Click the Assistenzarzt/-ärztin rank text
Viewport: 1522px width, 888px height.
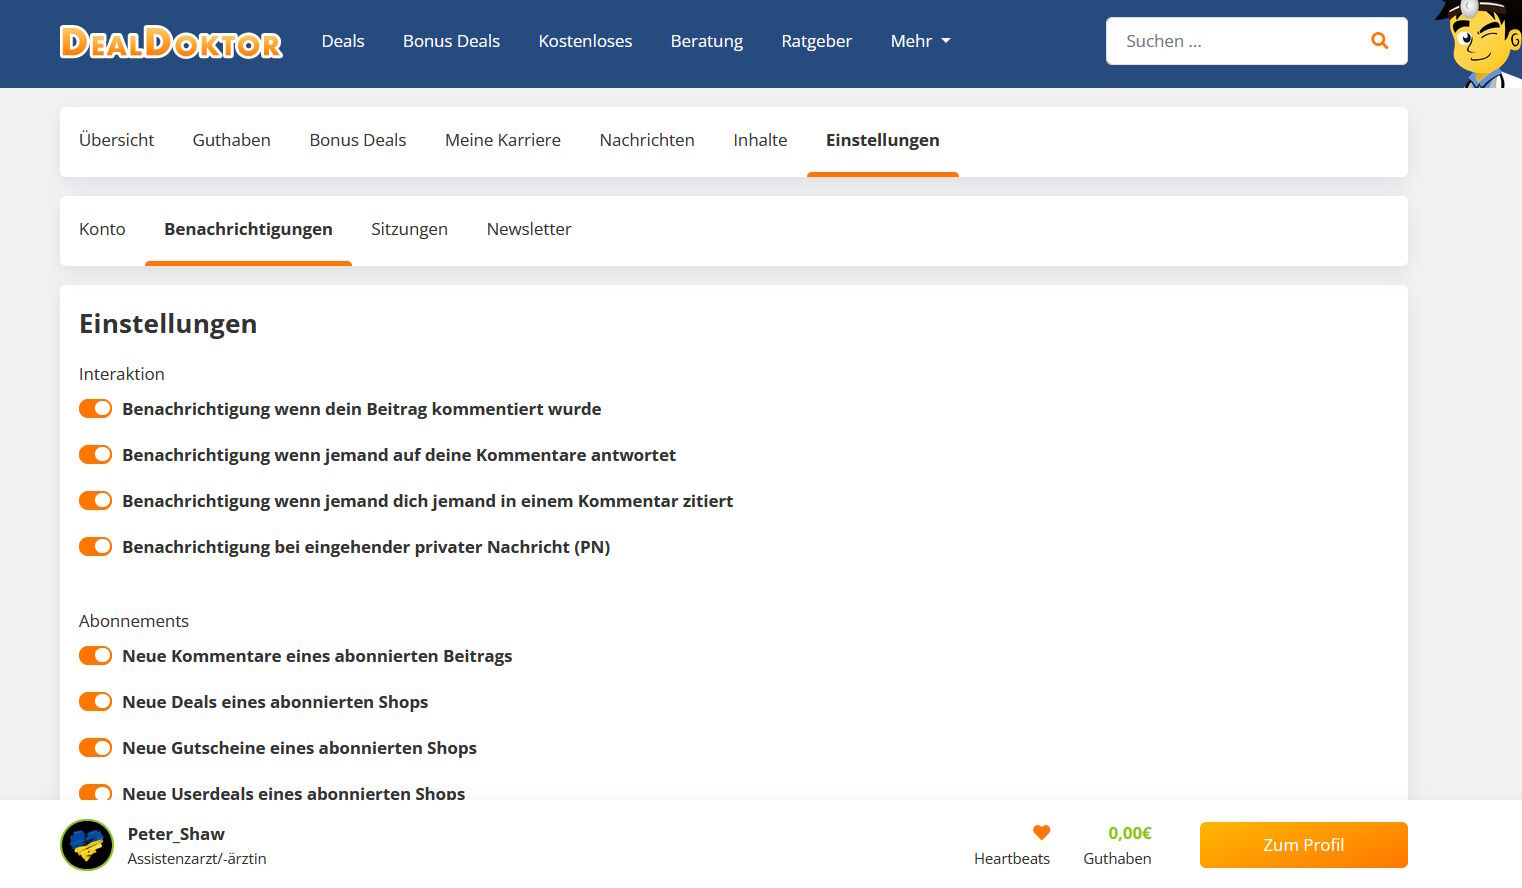tap(197, 859)
